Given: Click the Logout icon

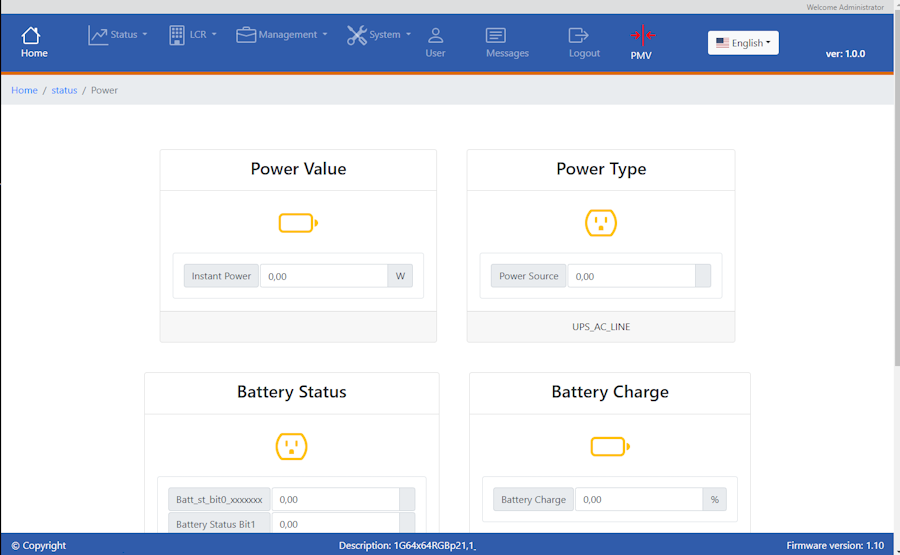Looking at the screenshot, I should [x=579, y=36].
